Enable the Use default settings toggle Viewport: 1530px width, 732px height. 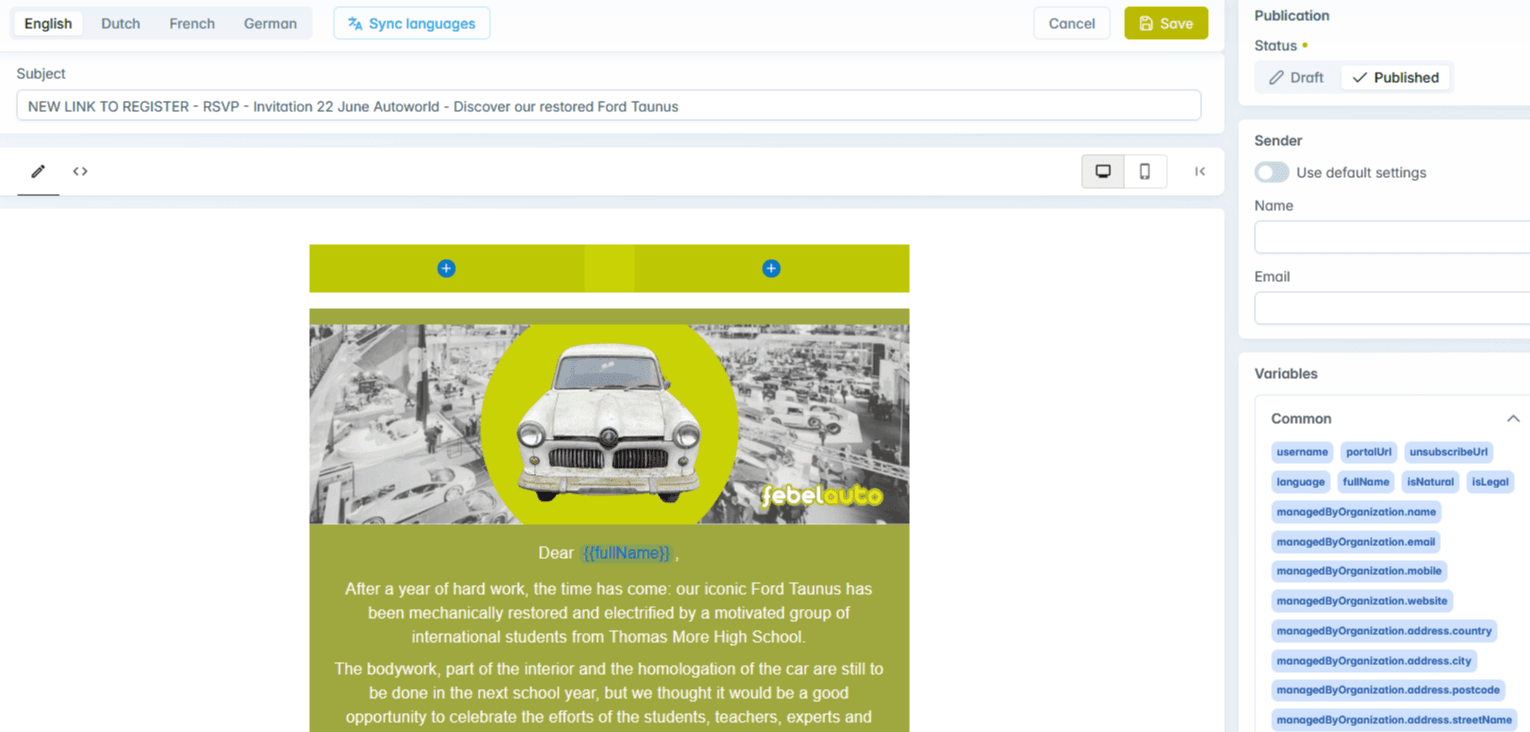(x=1271, y=172)
